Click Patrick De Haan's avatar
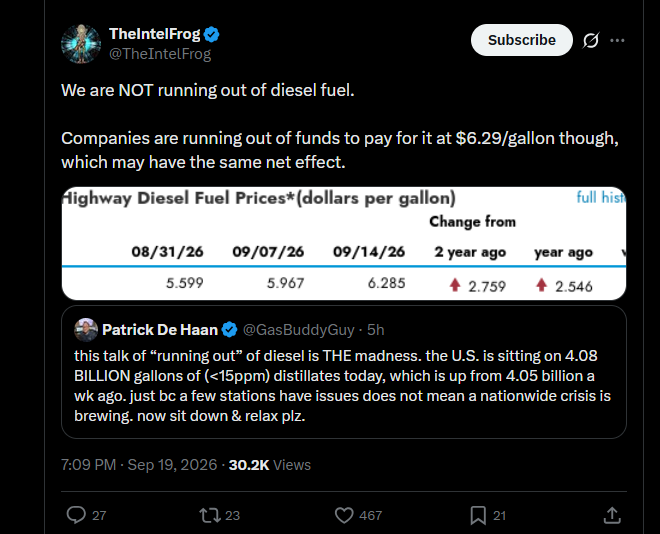Image resolution: width=660 pixels, height=534 pixels. tap(86, 330)
